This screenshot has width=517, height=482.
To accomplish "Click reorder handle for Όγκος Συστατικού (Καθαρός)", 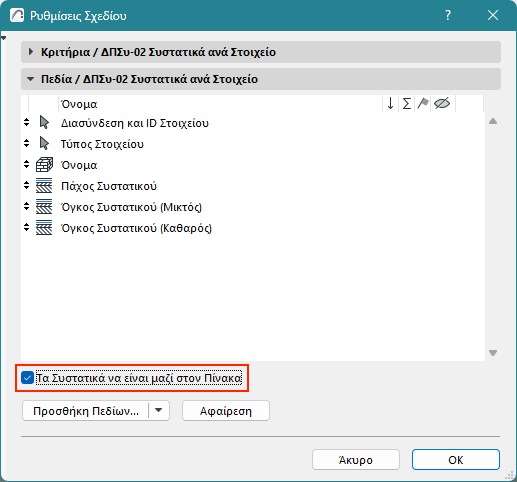I will point(27,228).
